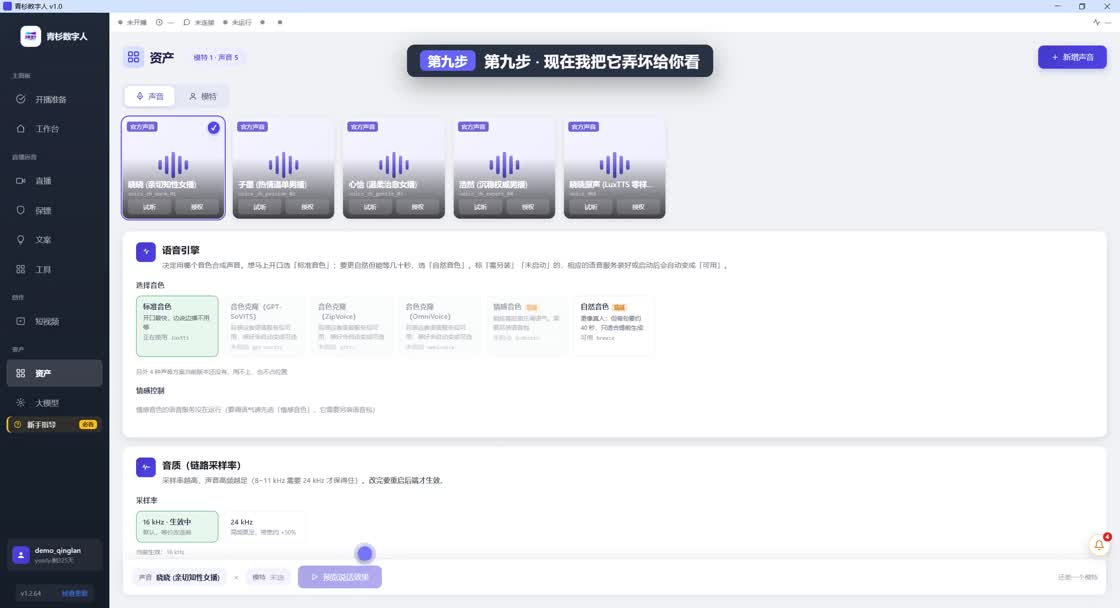Viewport: 1120px width, 608px height.
Task: Click waveform icon on 晓晓原声 LuxTTS card
Action: [x=614, y=164]
